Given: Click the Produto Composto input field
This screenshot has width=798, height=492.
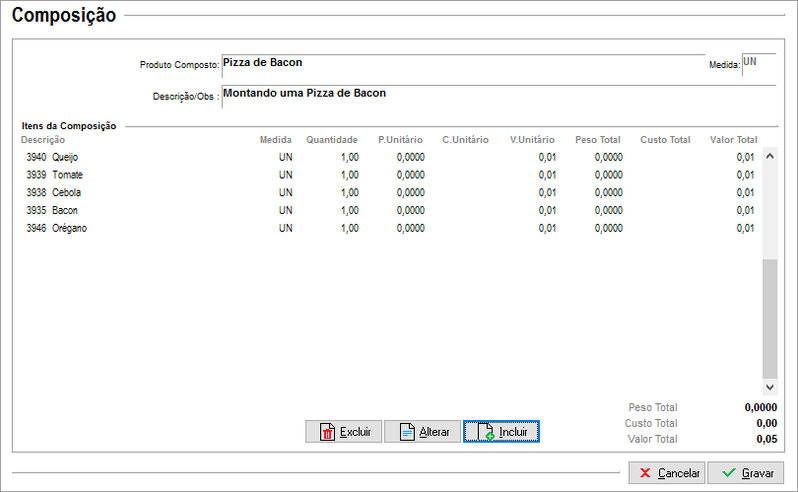Looking at the screenshot, I should pyautogui.click(x=462, y=64).
